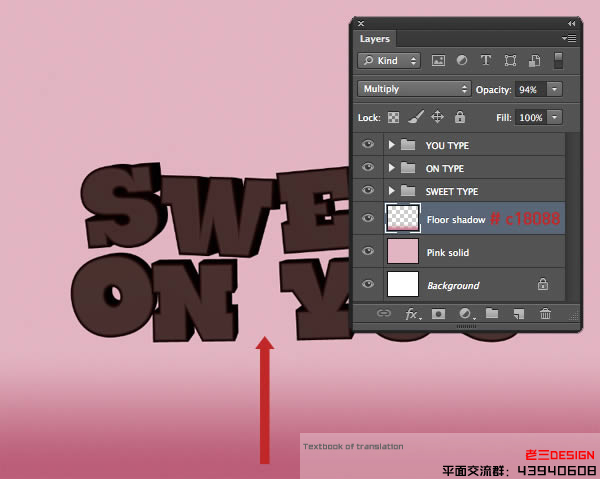Click the Pink solid layer thumbnail

403,251
